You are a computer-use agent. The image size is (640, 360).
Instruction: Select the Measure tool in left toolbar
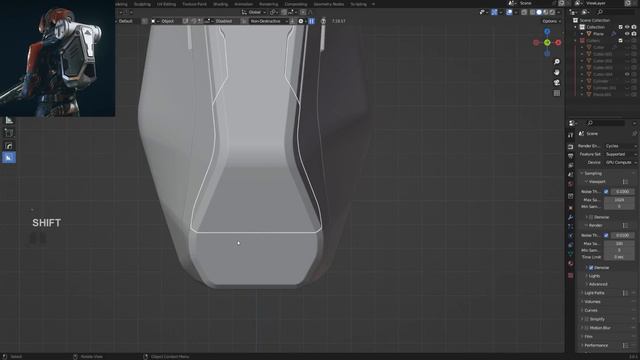pyautogui.click(x=9, y=120)
